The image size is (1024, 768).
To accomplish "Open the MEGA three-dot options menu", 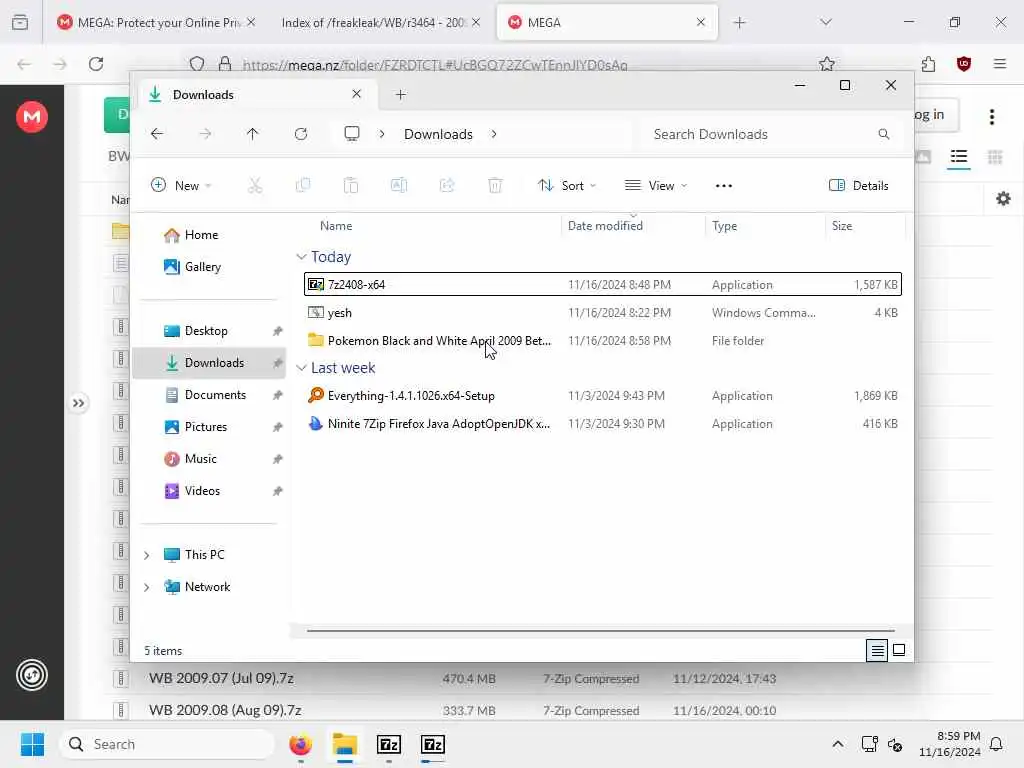I will click(x=992, y=117).
